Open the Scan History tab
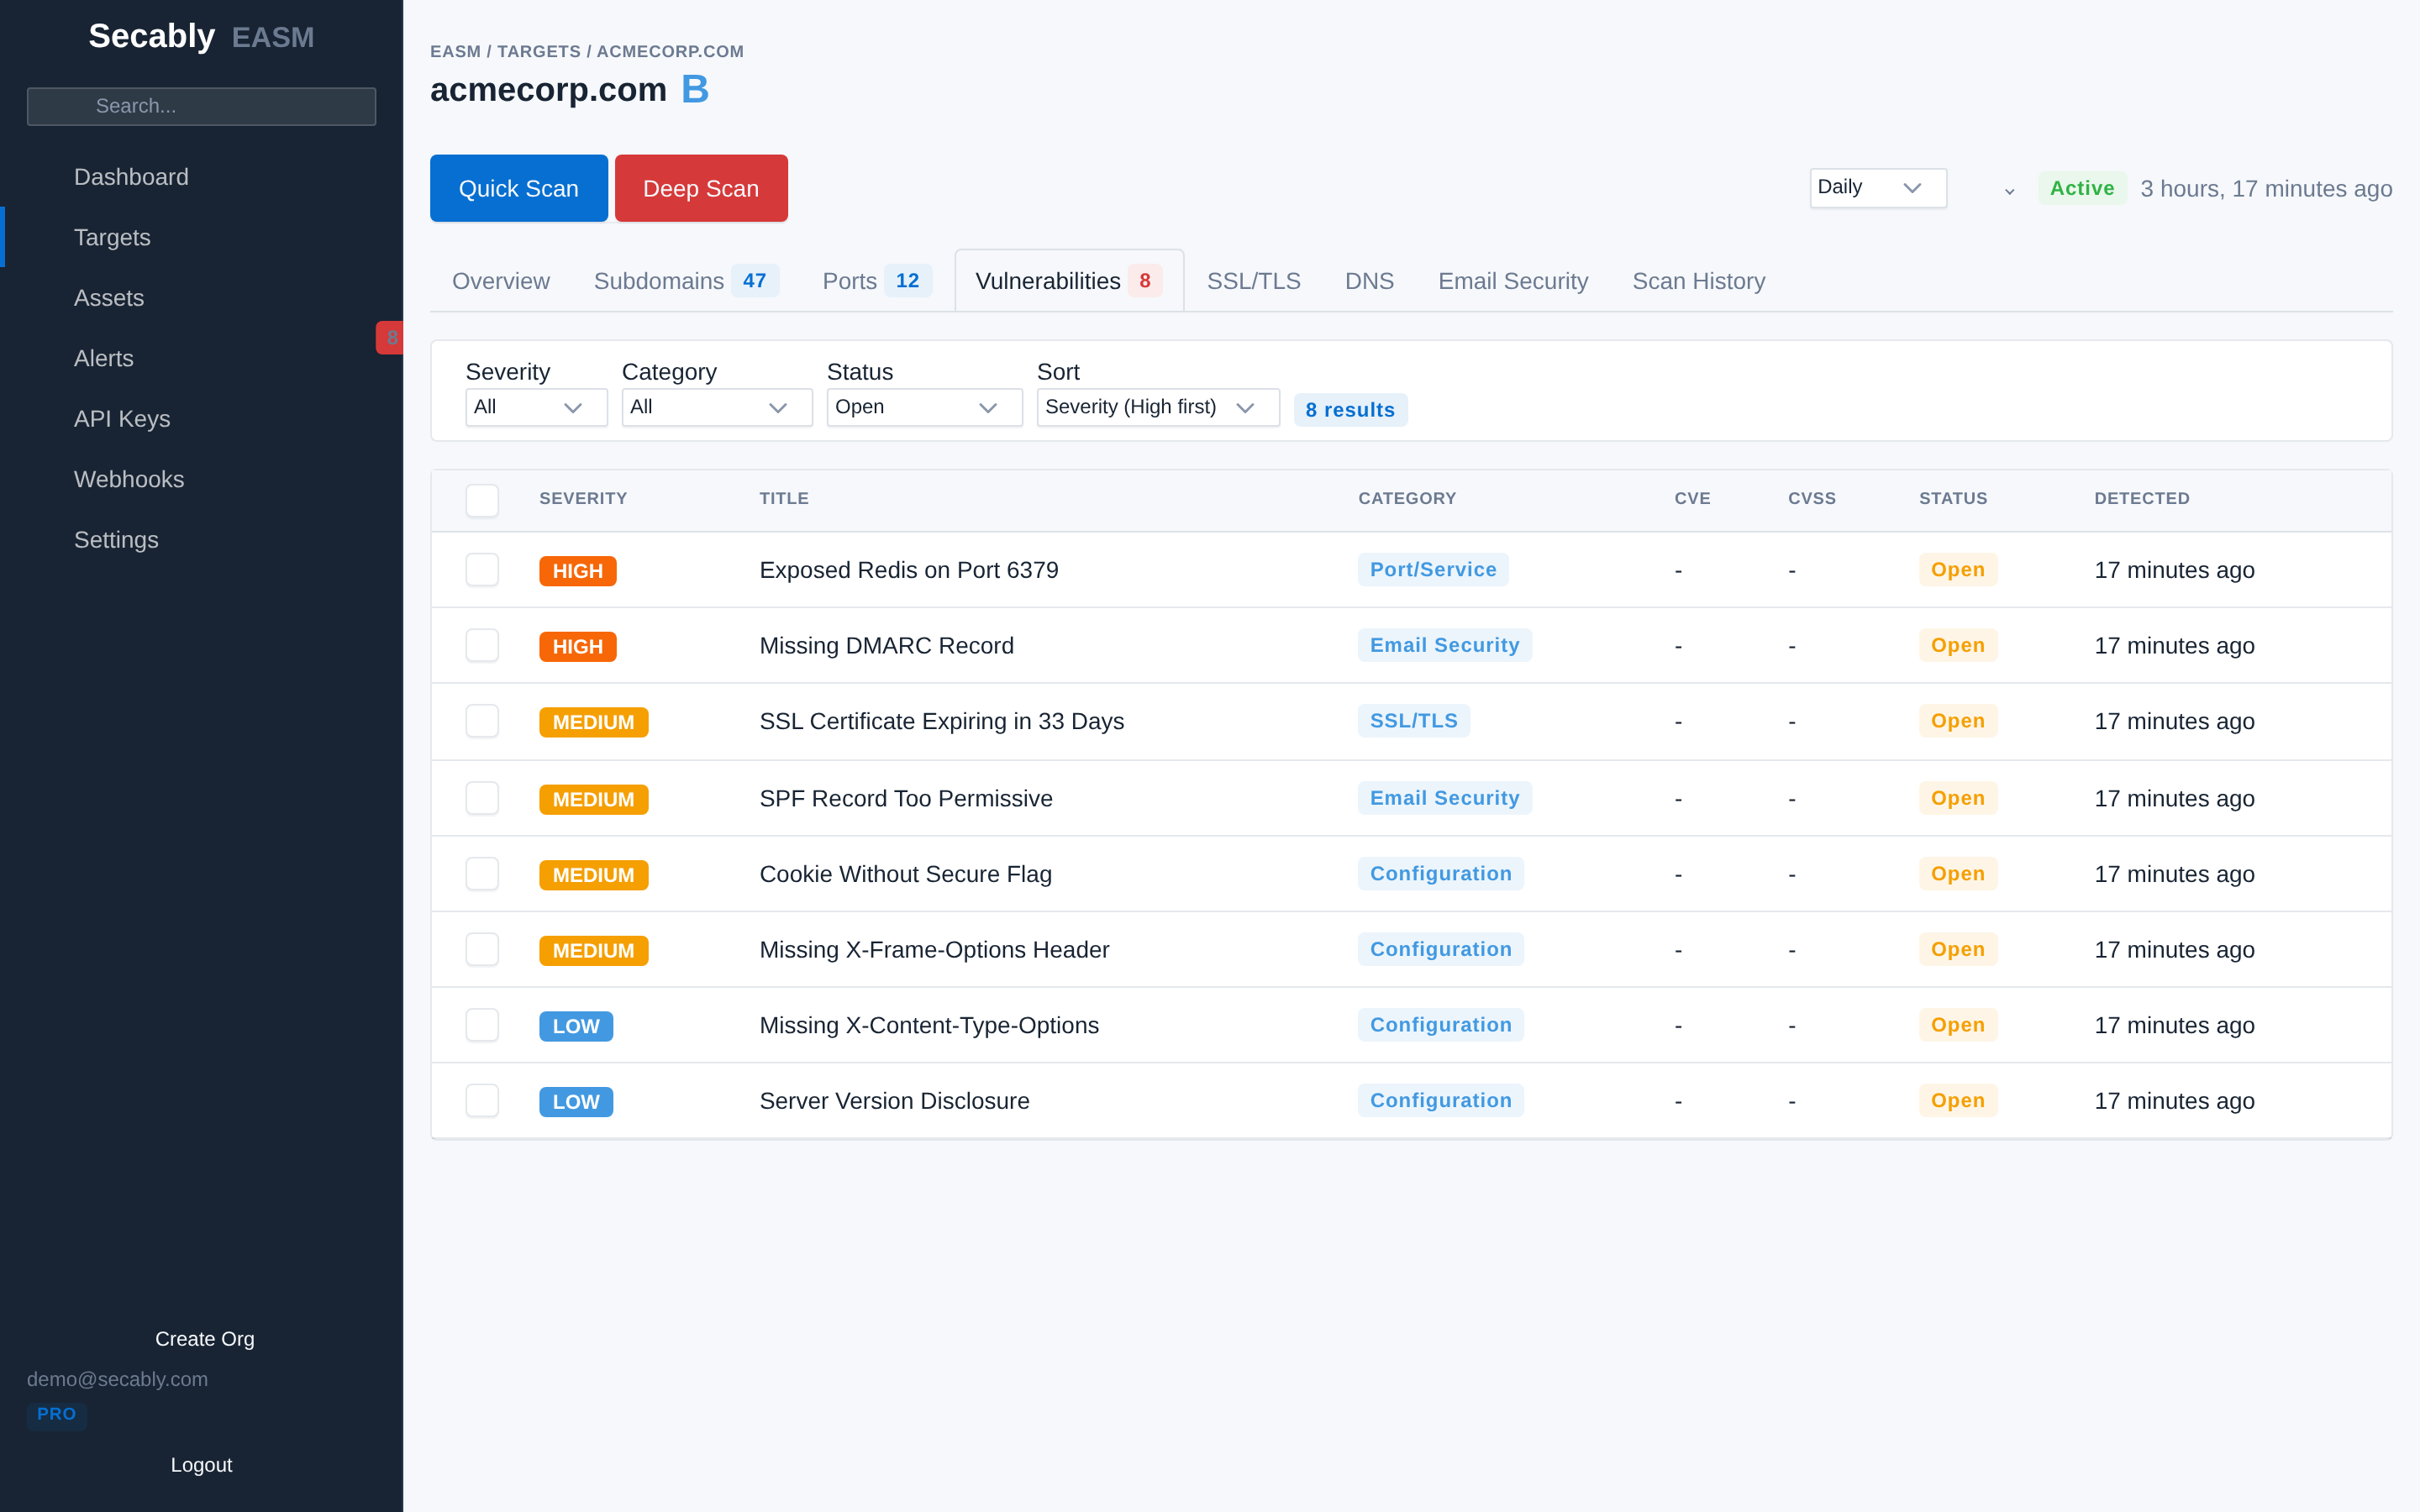This screenshot has width=2420, height=1512. [1697, 281]
